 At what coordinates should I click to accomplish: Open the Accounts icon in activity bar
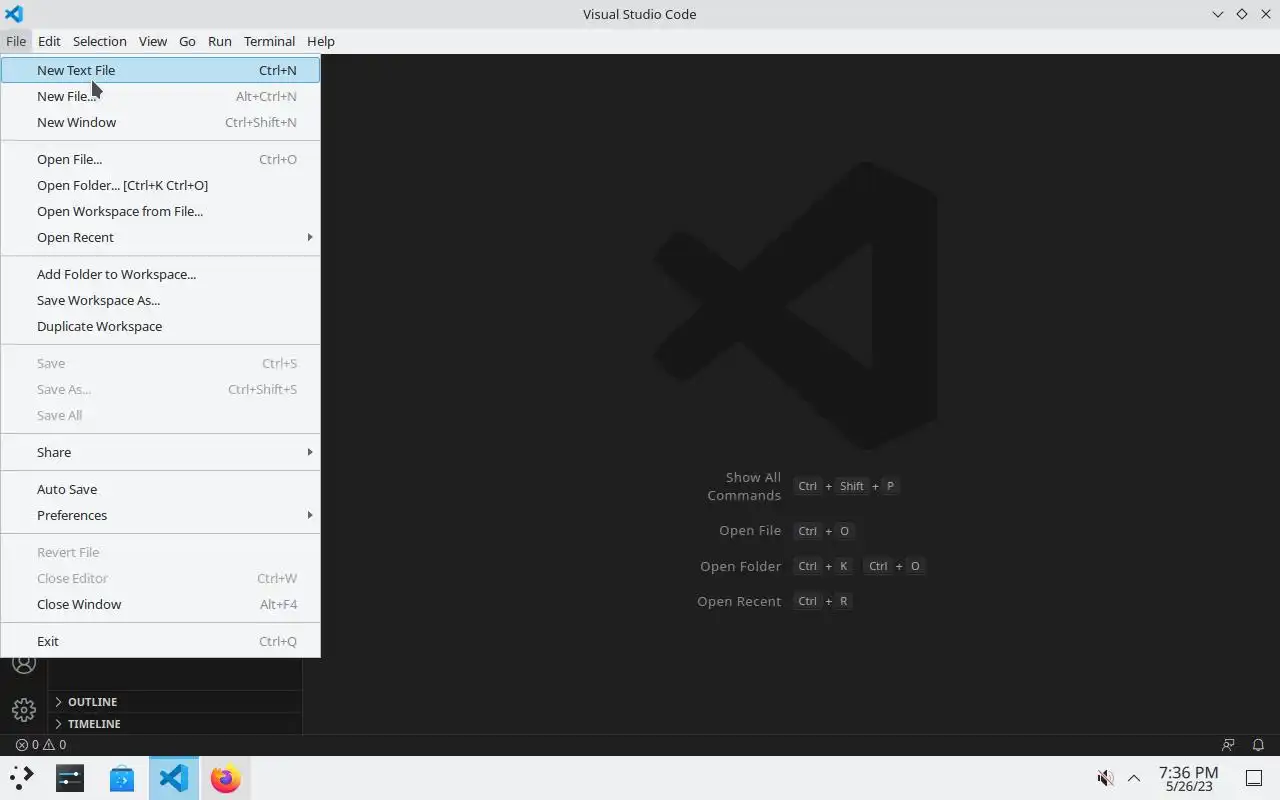pos(24,664)
